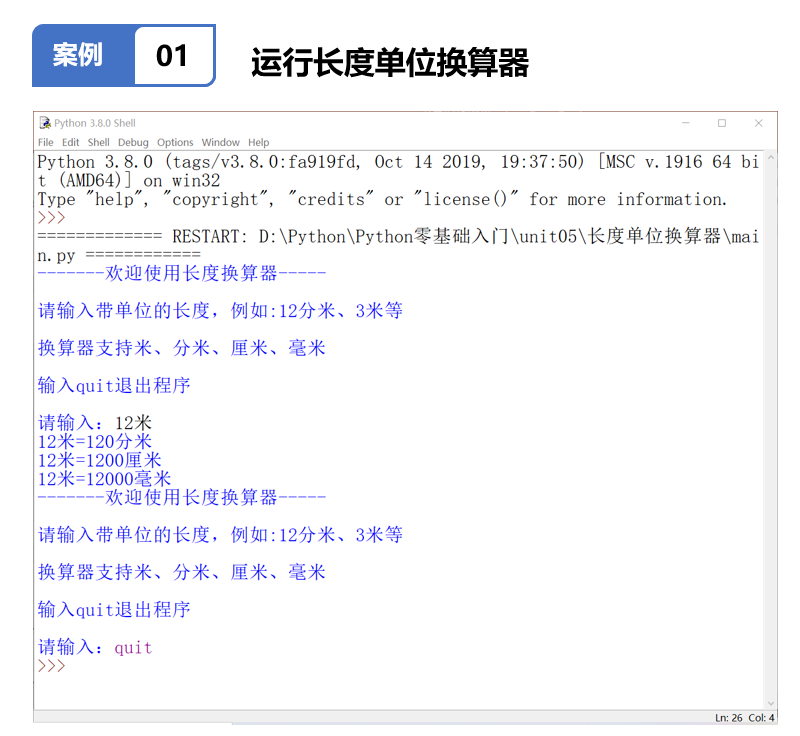The image size is (800, 736).
Task: Open the File menu
Action: [x=45, y=142]
